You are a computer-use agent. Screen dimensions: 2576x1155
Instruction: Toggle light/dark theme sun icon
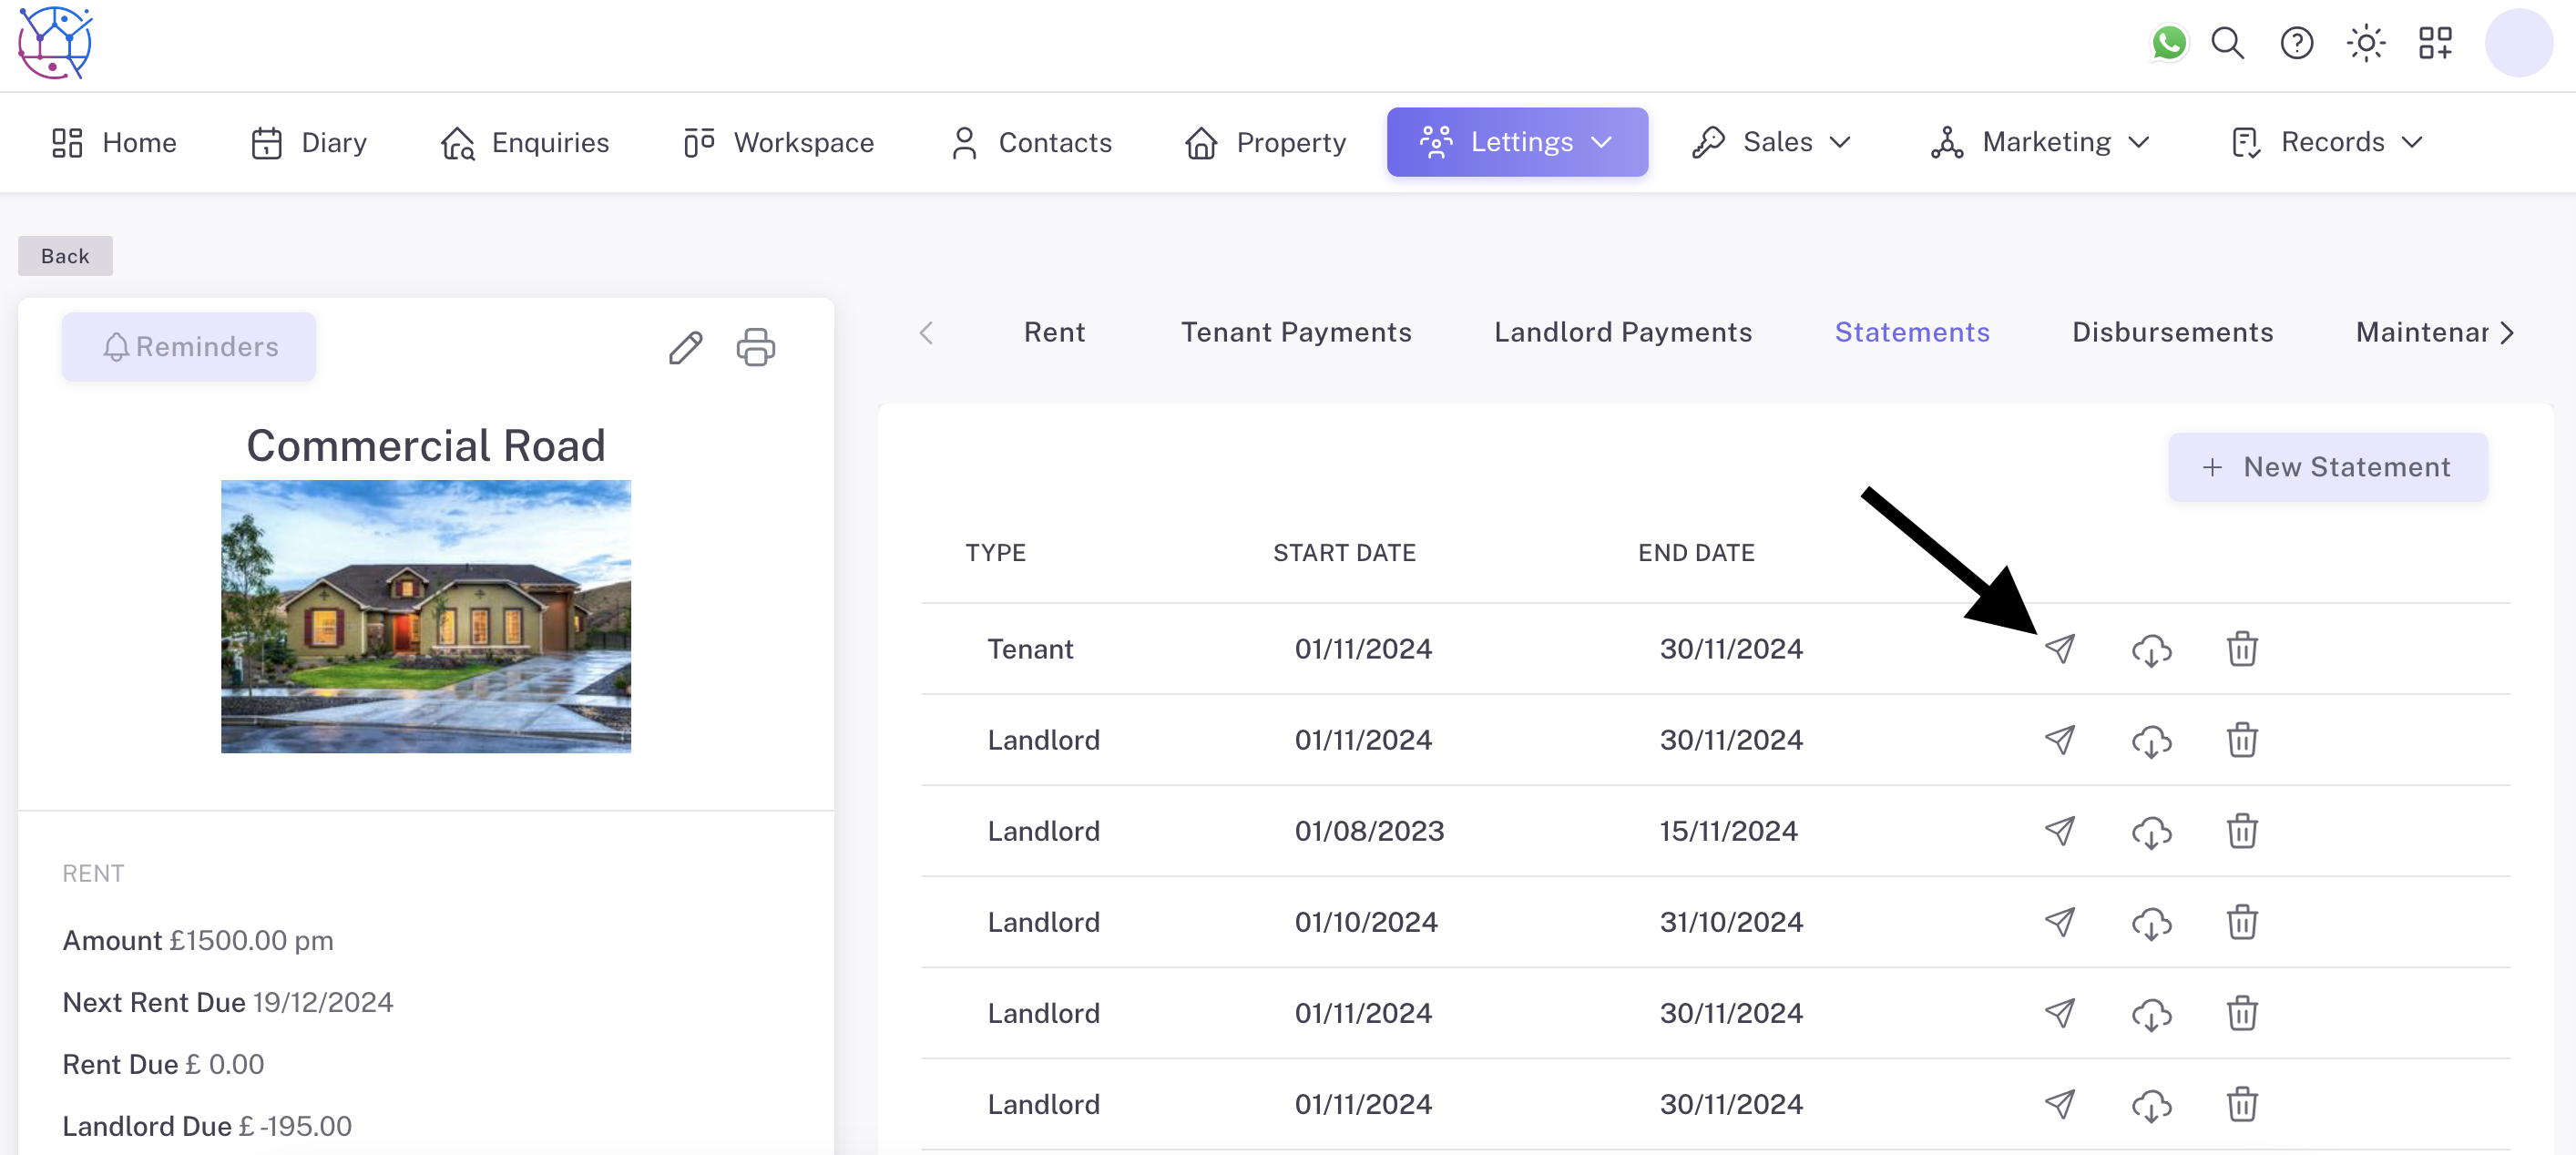click(x=2366, y=43)
